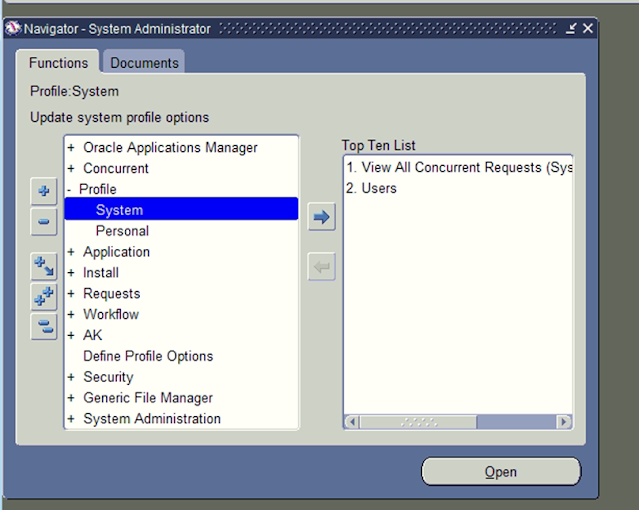Screen dimensions: 639x510
Task: Select the Functions tab
Action: pyautogui.click(x=58, y=63)
